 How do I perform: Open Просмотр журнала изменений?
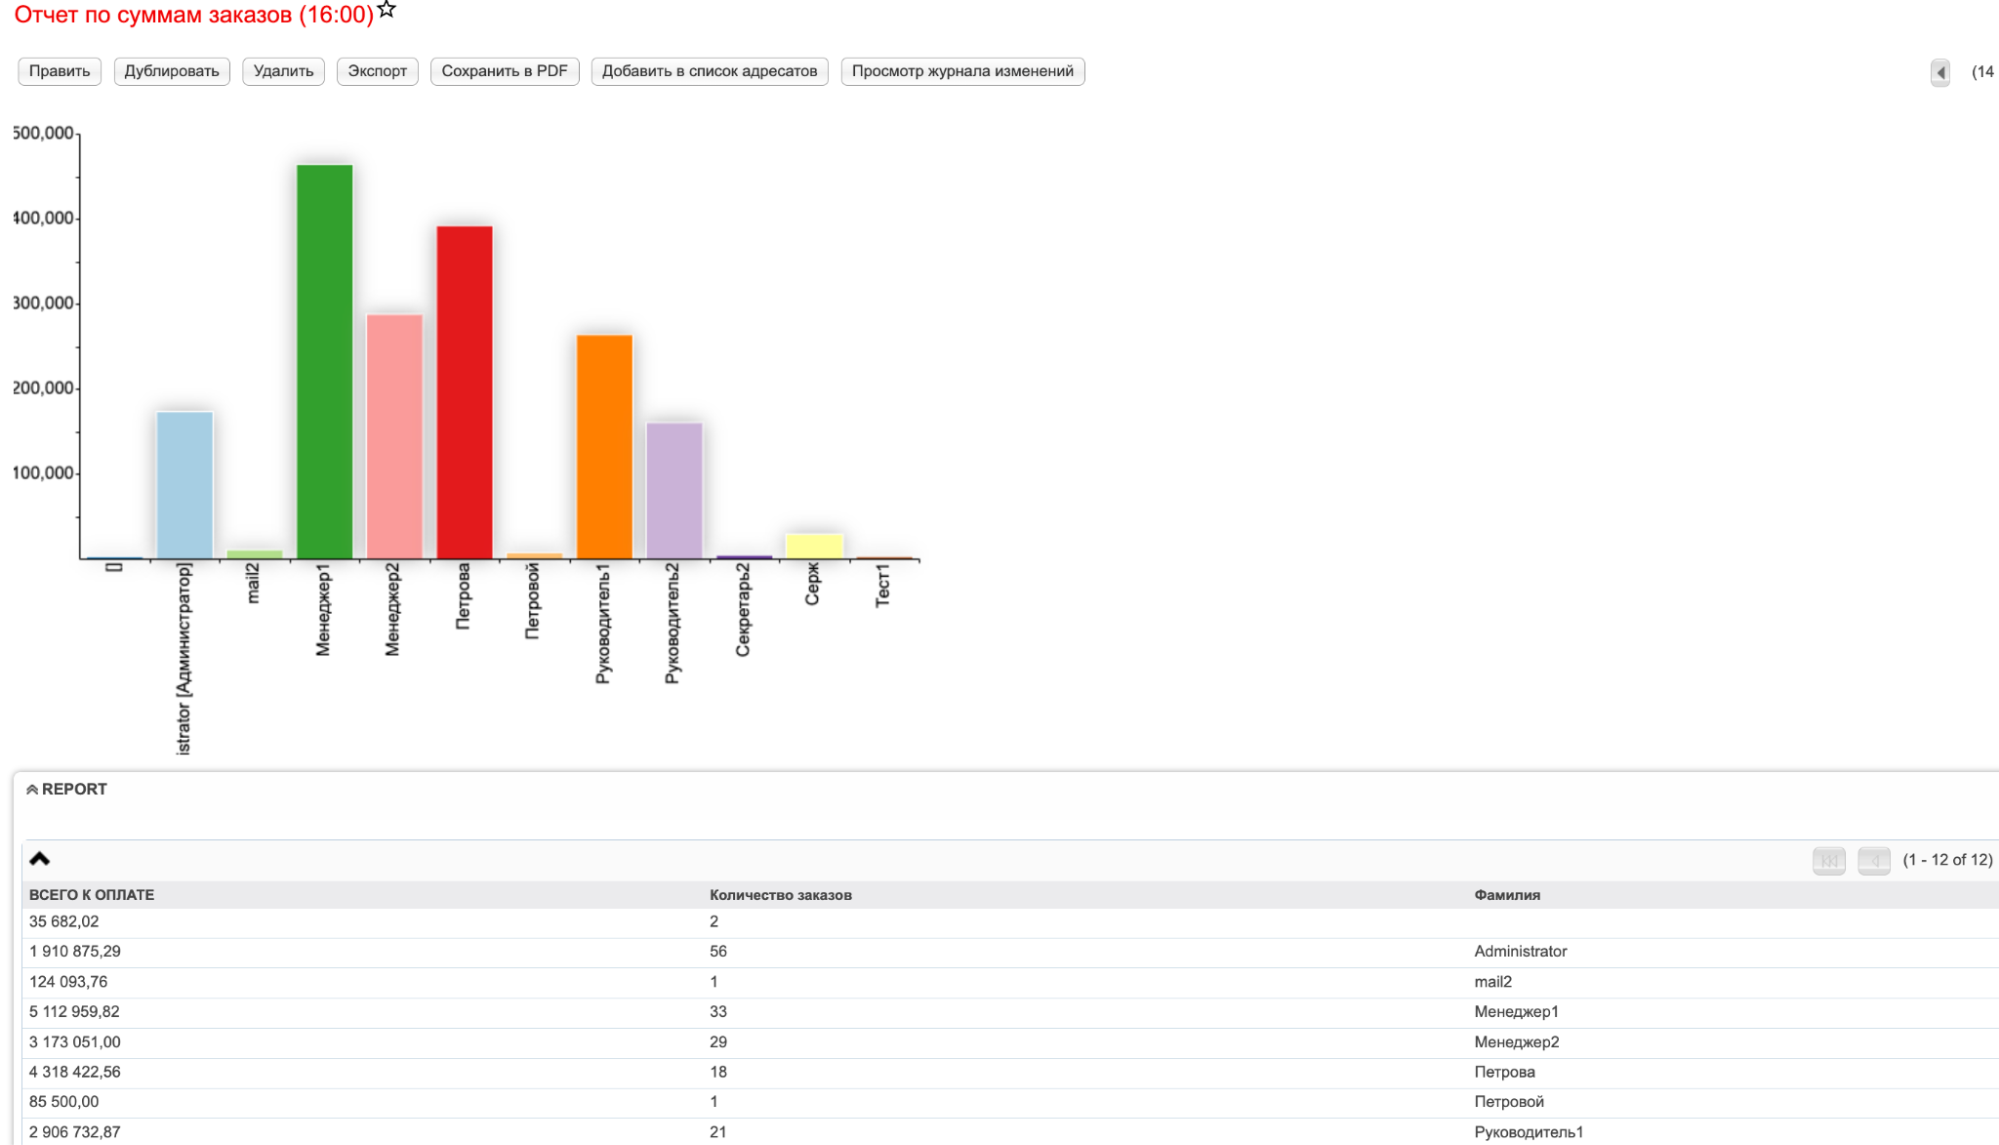(x=962, y=71)
